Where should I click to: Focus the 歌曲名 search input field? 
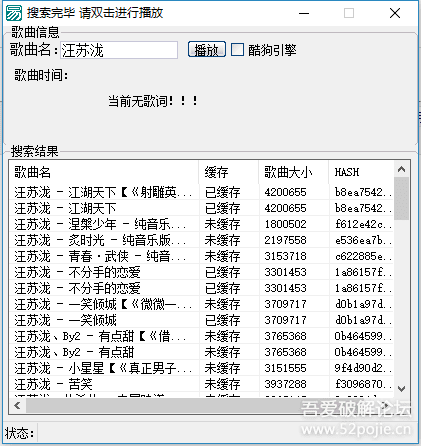119,50
